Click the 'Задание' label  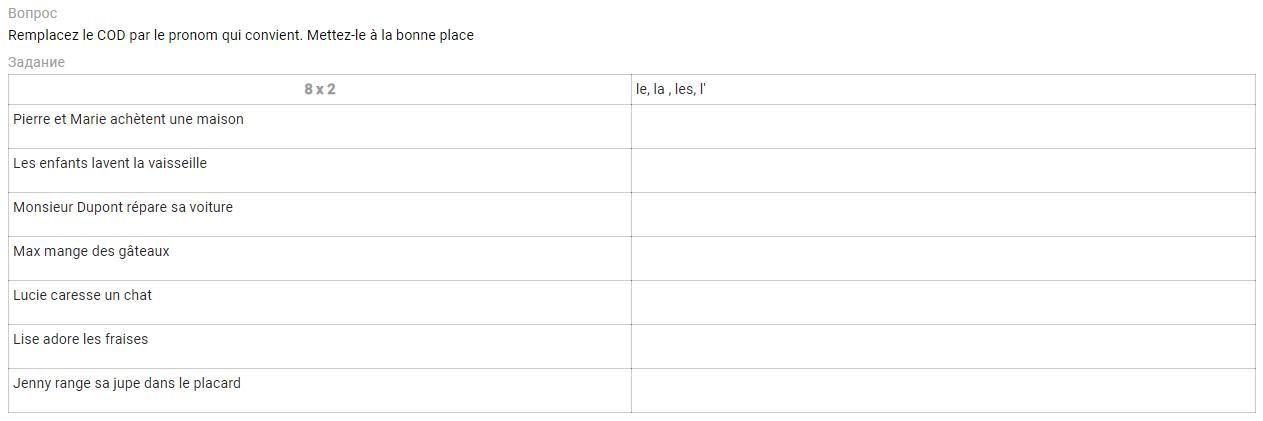(x=36, y=62)
